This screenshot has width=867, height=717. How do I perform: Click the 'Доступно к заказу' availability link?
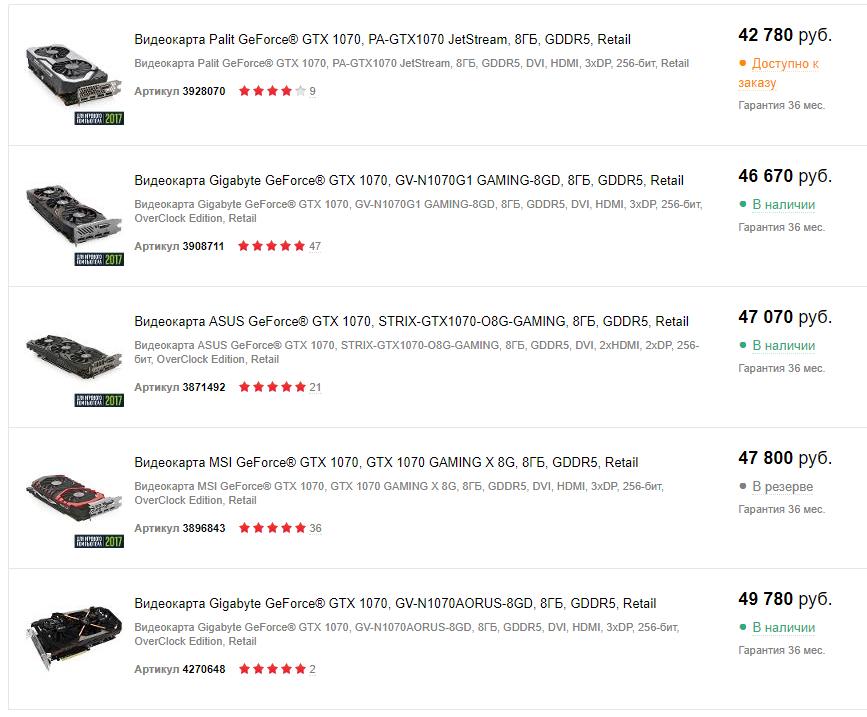point(779,73)
